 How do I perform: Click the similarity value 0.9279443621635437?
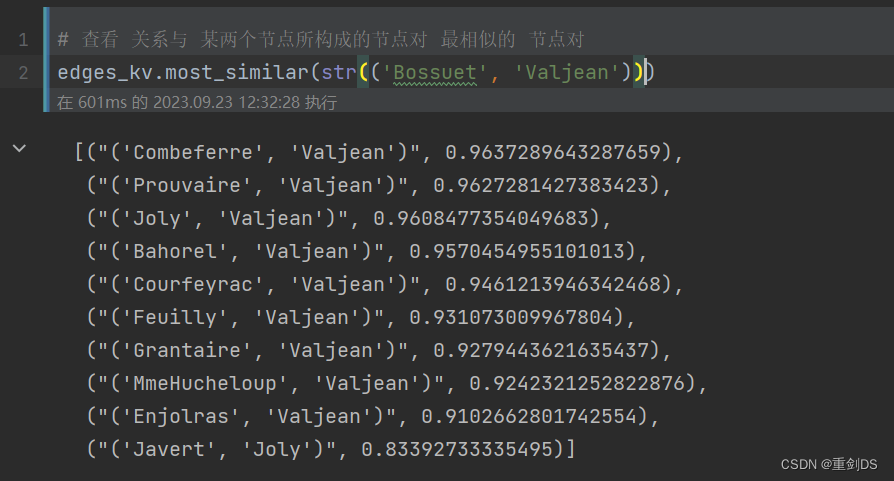[x=541, y=351]
